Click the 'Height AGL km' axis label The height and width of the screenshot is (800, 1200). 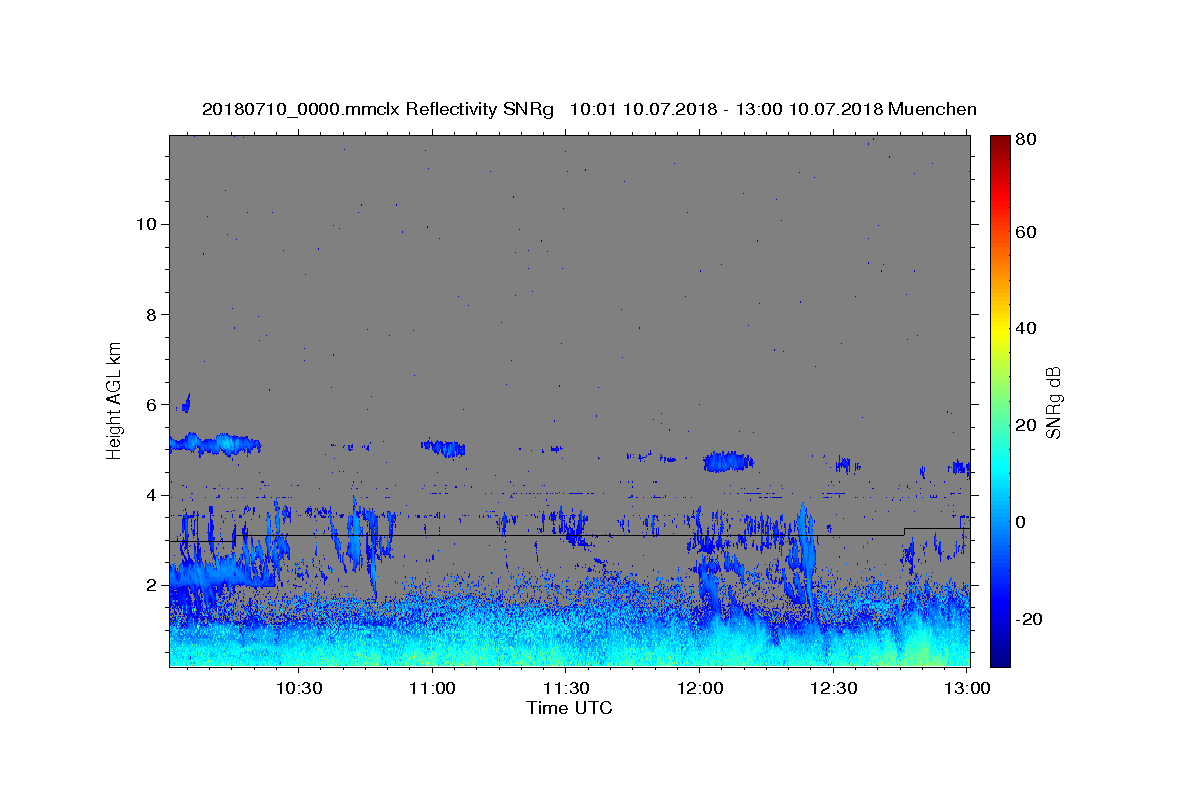(x=115, y=400)
